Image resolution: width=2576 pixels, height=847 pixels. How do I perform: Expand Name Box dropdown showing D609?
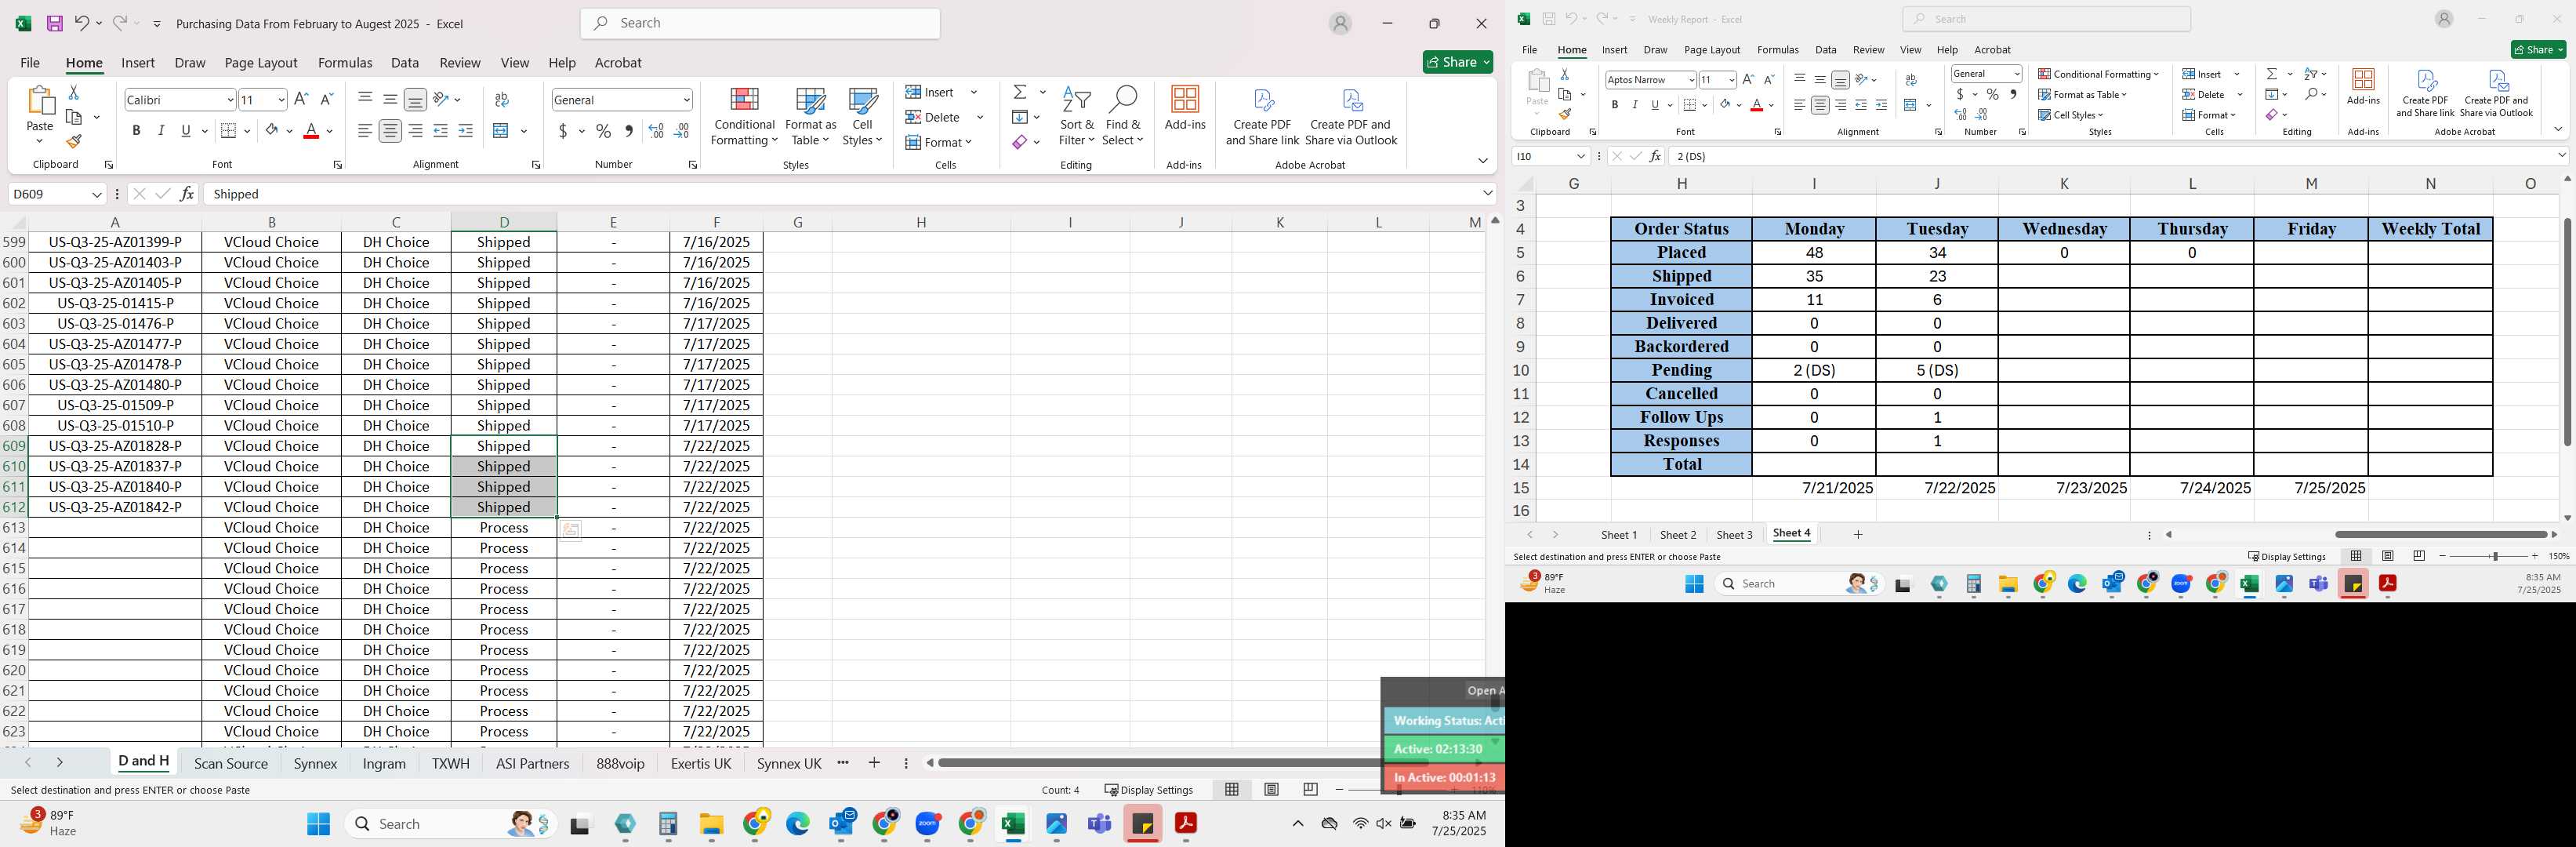pos(97,194)
